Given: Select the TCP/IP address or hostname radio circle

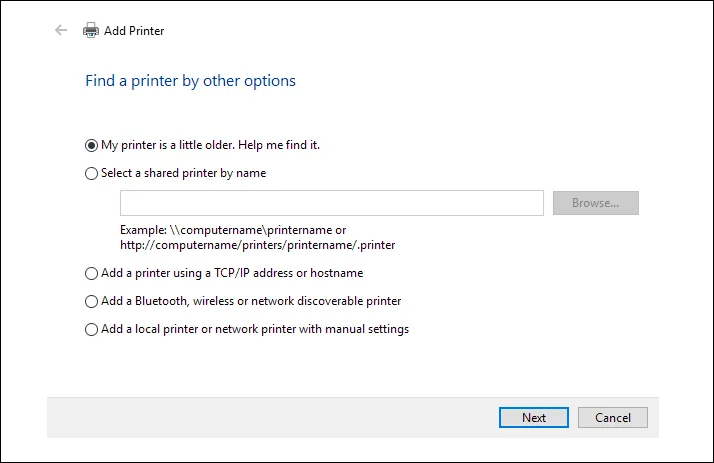Looking at the screenshot, I should click(x=92, y=273).
